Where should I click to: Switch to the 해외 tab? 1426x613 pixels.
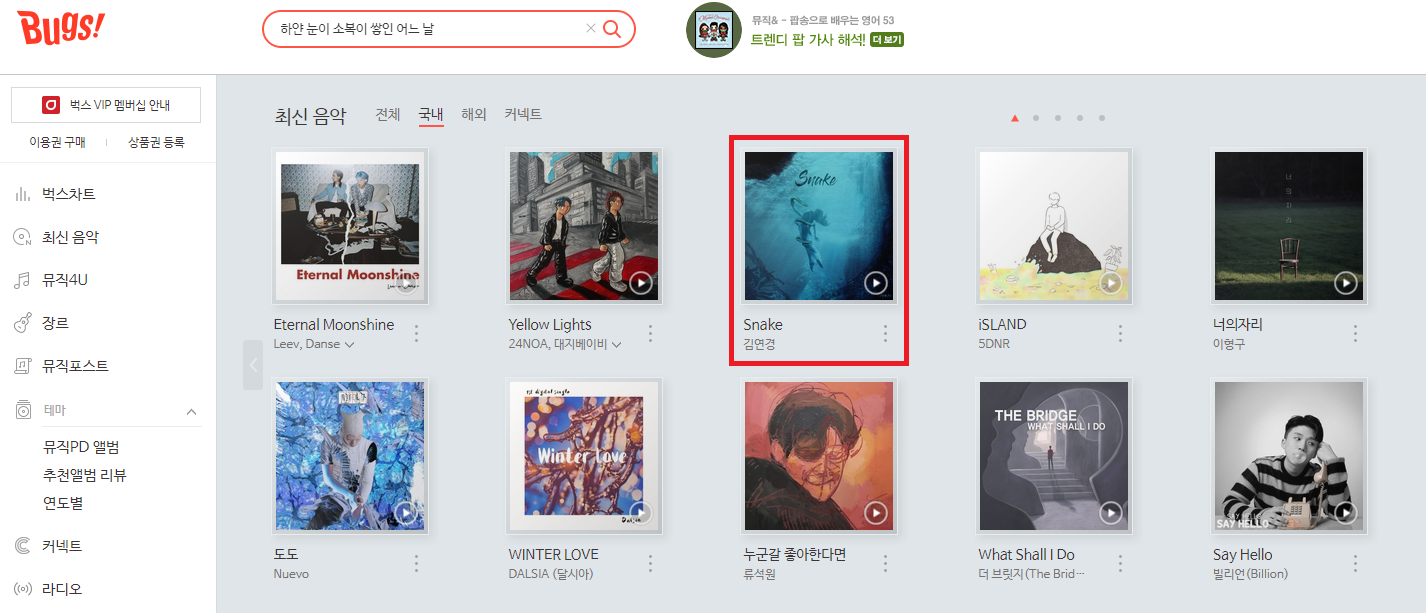(x=474, y=115)
